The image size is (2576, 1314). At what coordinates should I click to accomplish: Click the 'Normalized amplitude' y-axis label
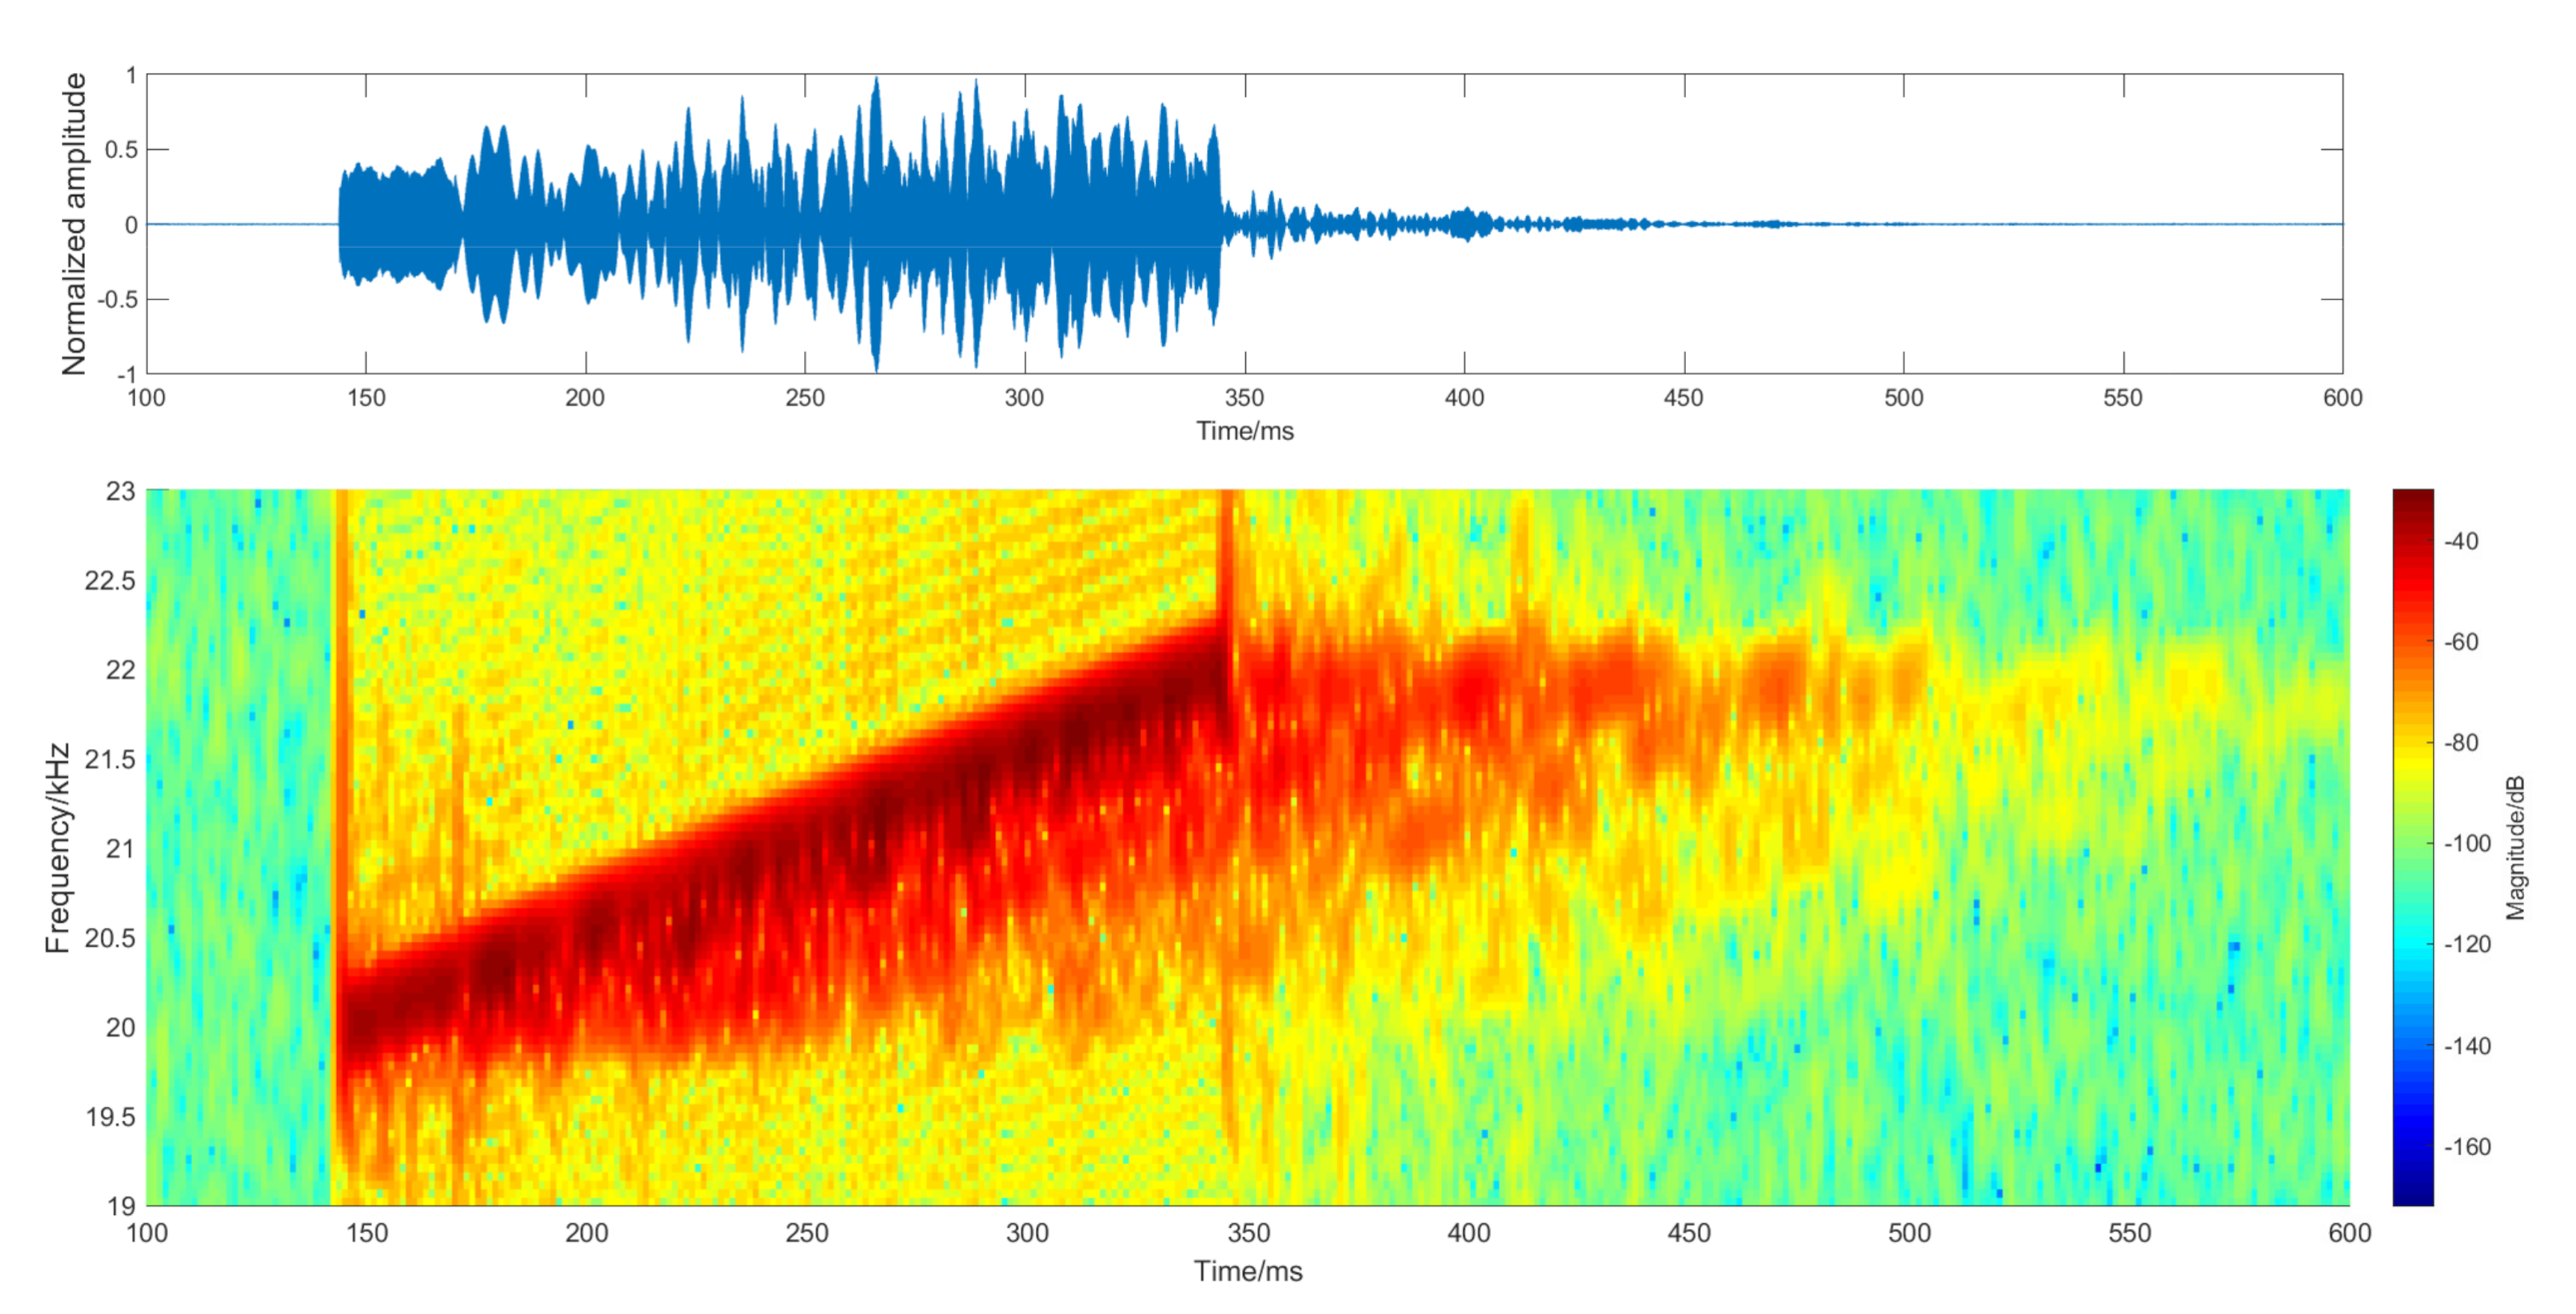tap(74, 224)
